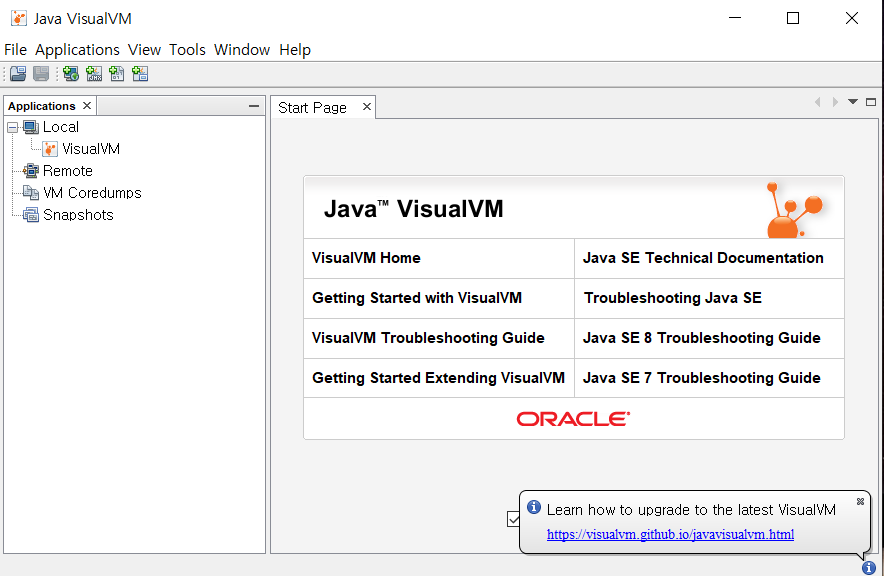Click the visualvm.github.io upgrade hyperlink
The image size is (884, 576).
point(670,534)
